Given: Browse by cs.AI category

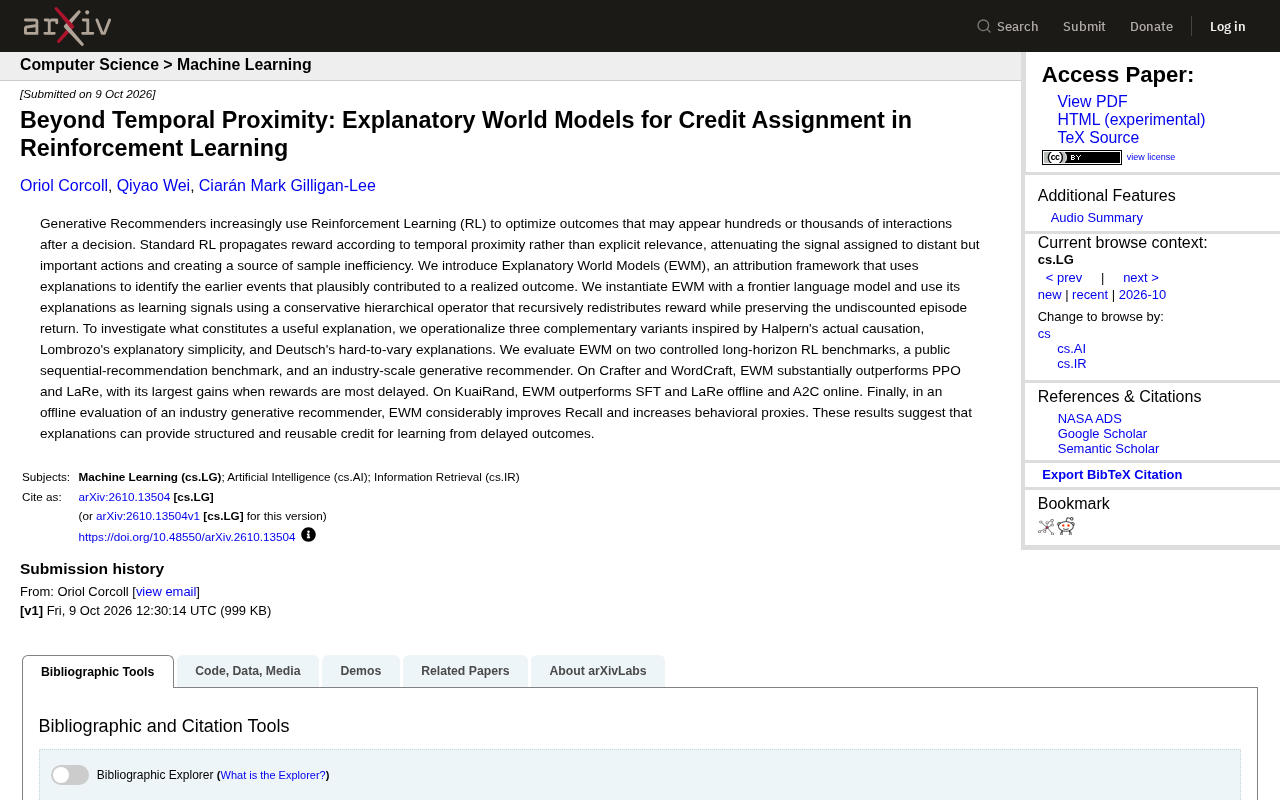Looking at the screenshot, I should click(1071, 349).
